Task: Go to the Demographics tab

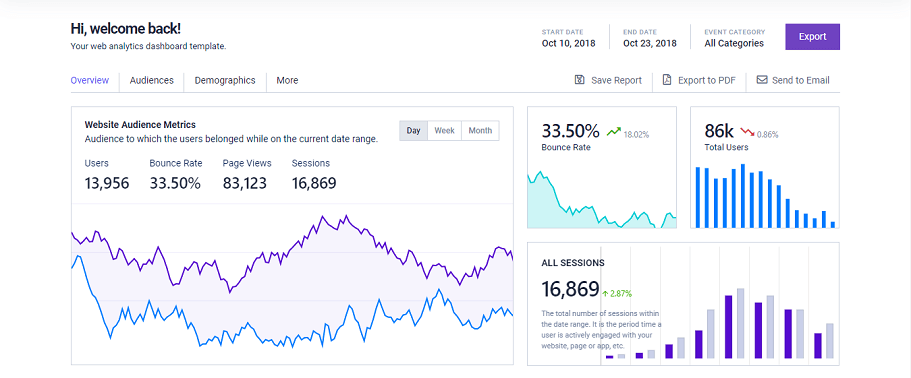Action: pyautogui.click(x=225, y=81)
